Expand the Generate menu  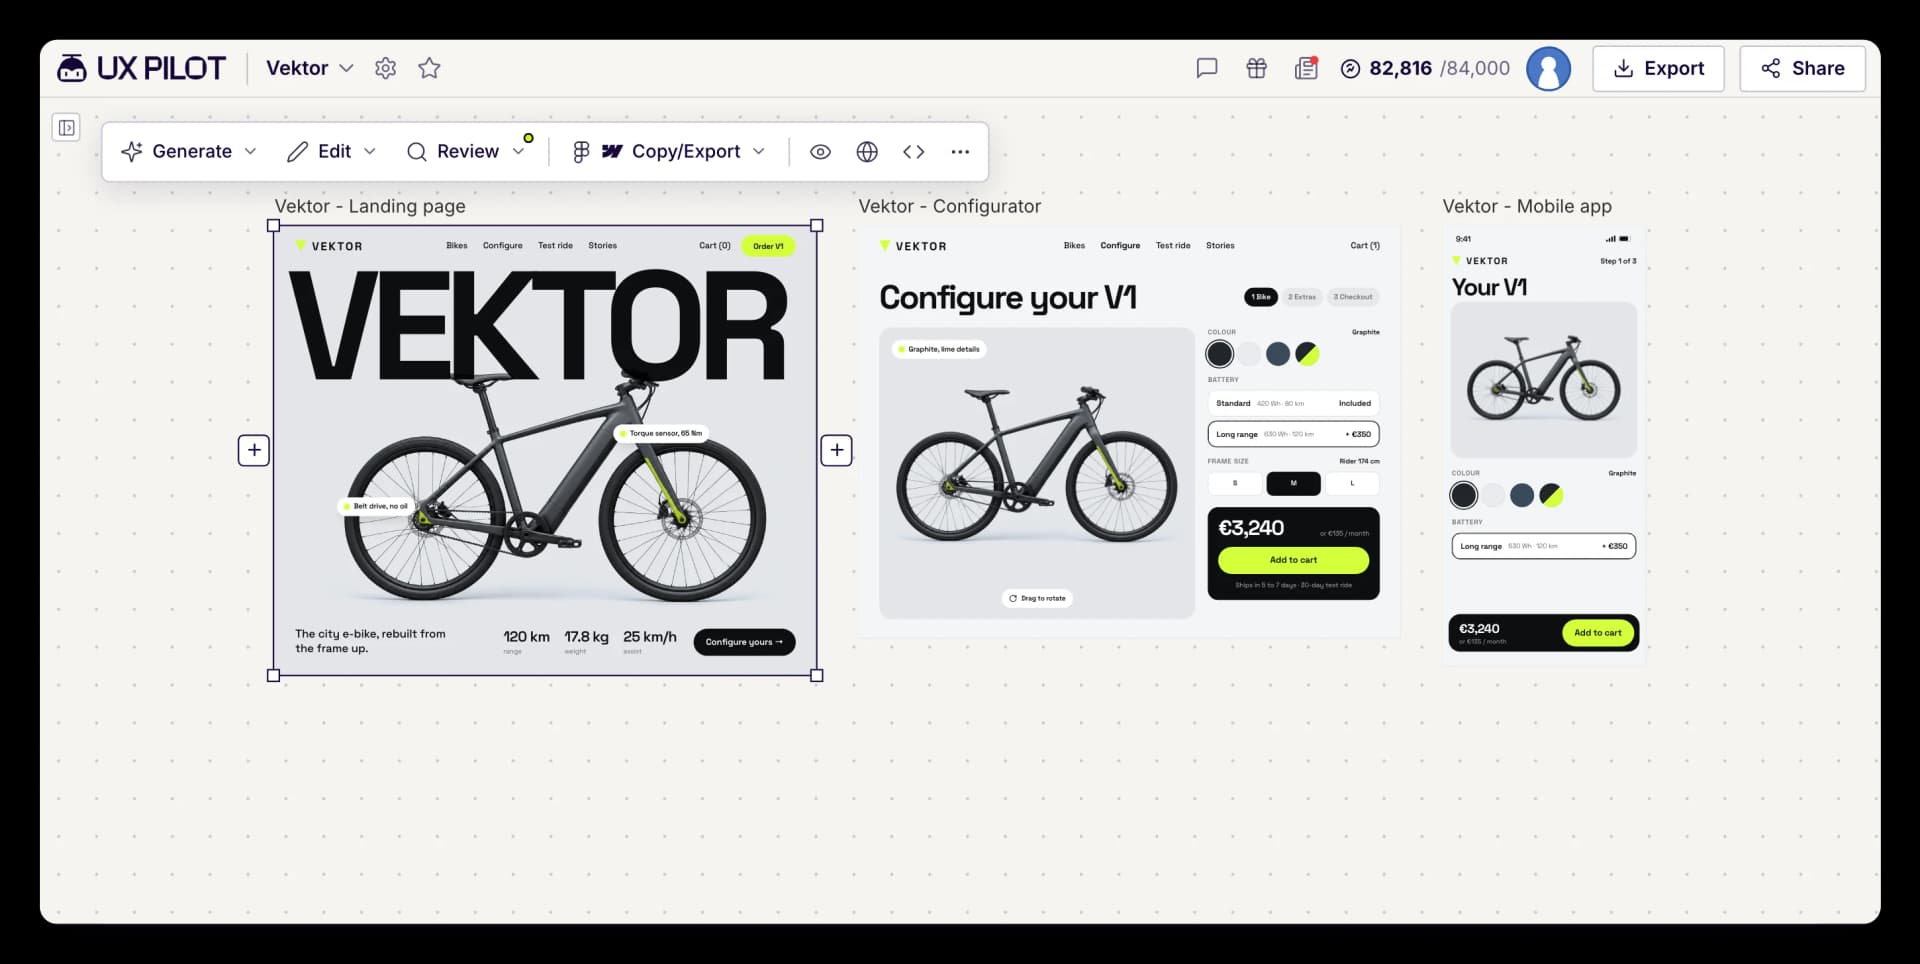(189, 151)
